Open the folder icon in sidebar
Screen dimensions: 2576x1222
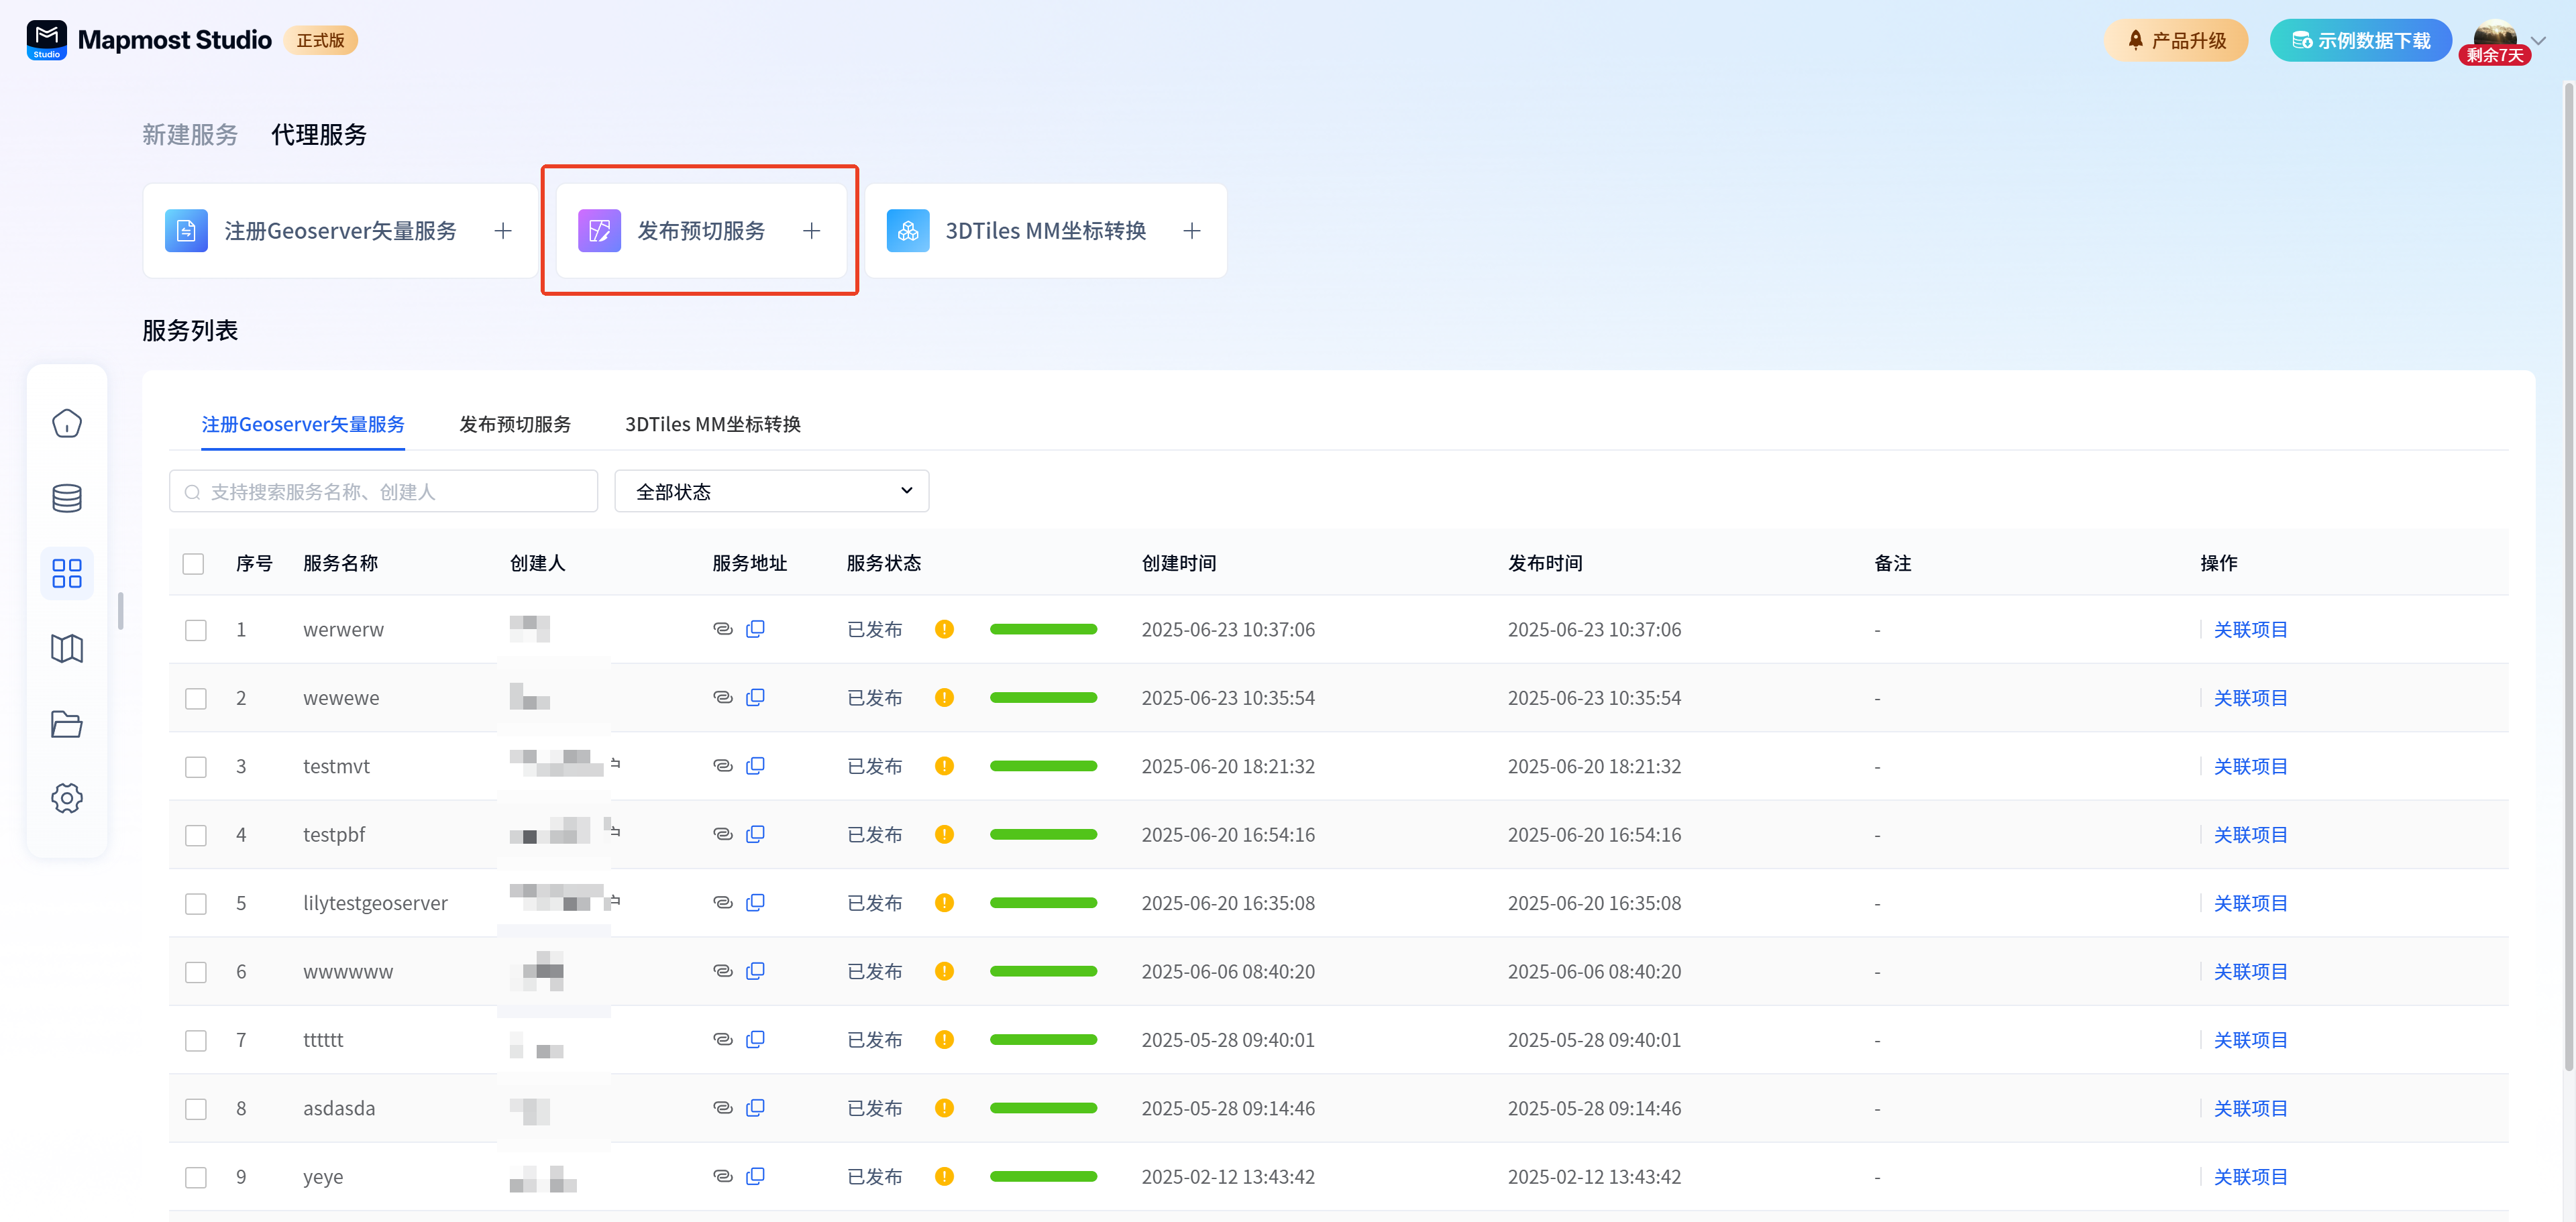(x=67, y=723)
